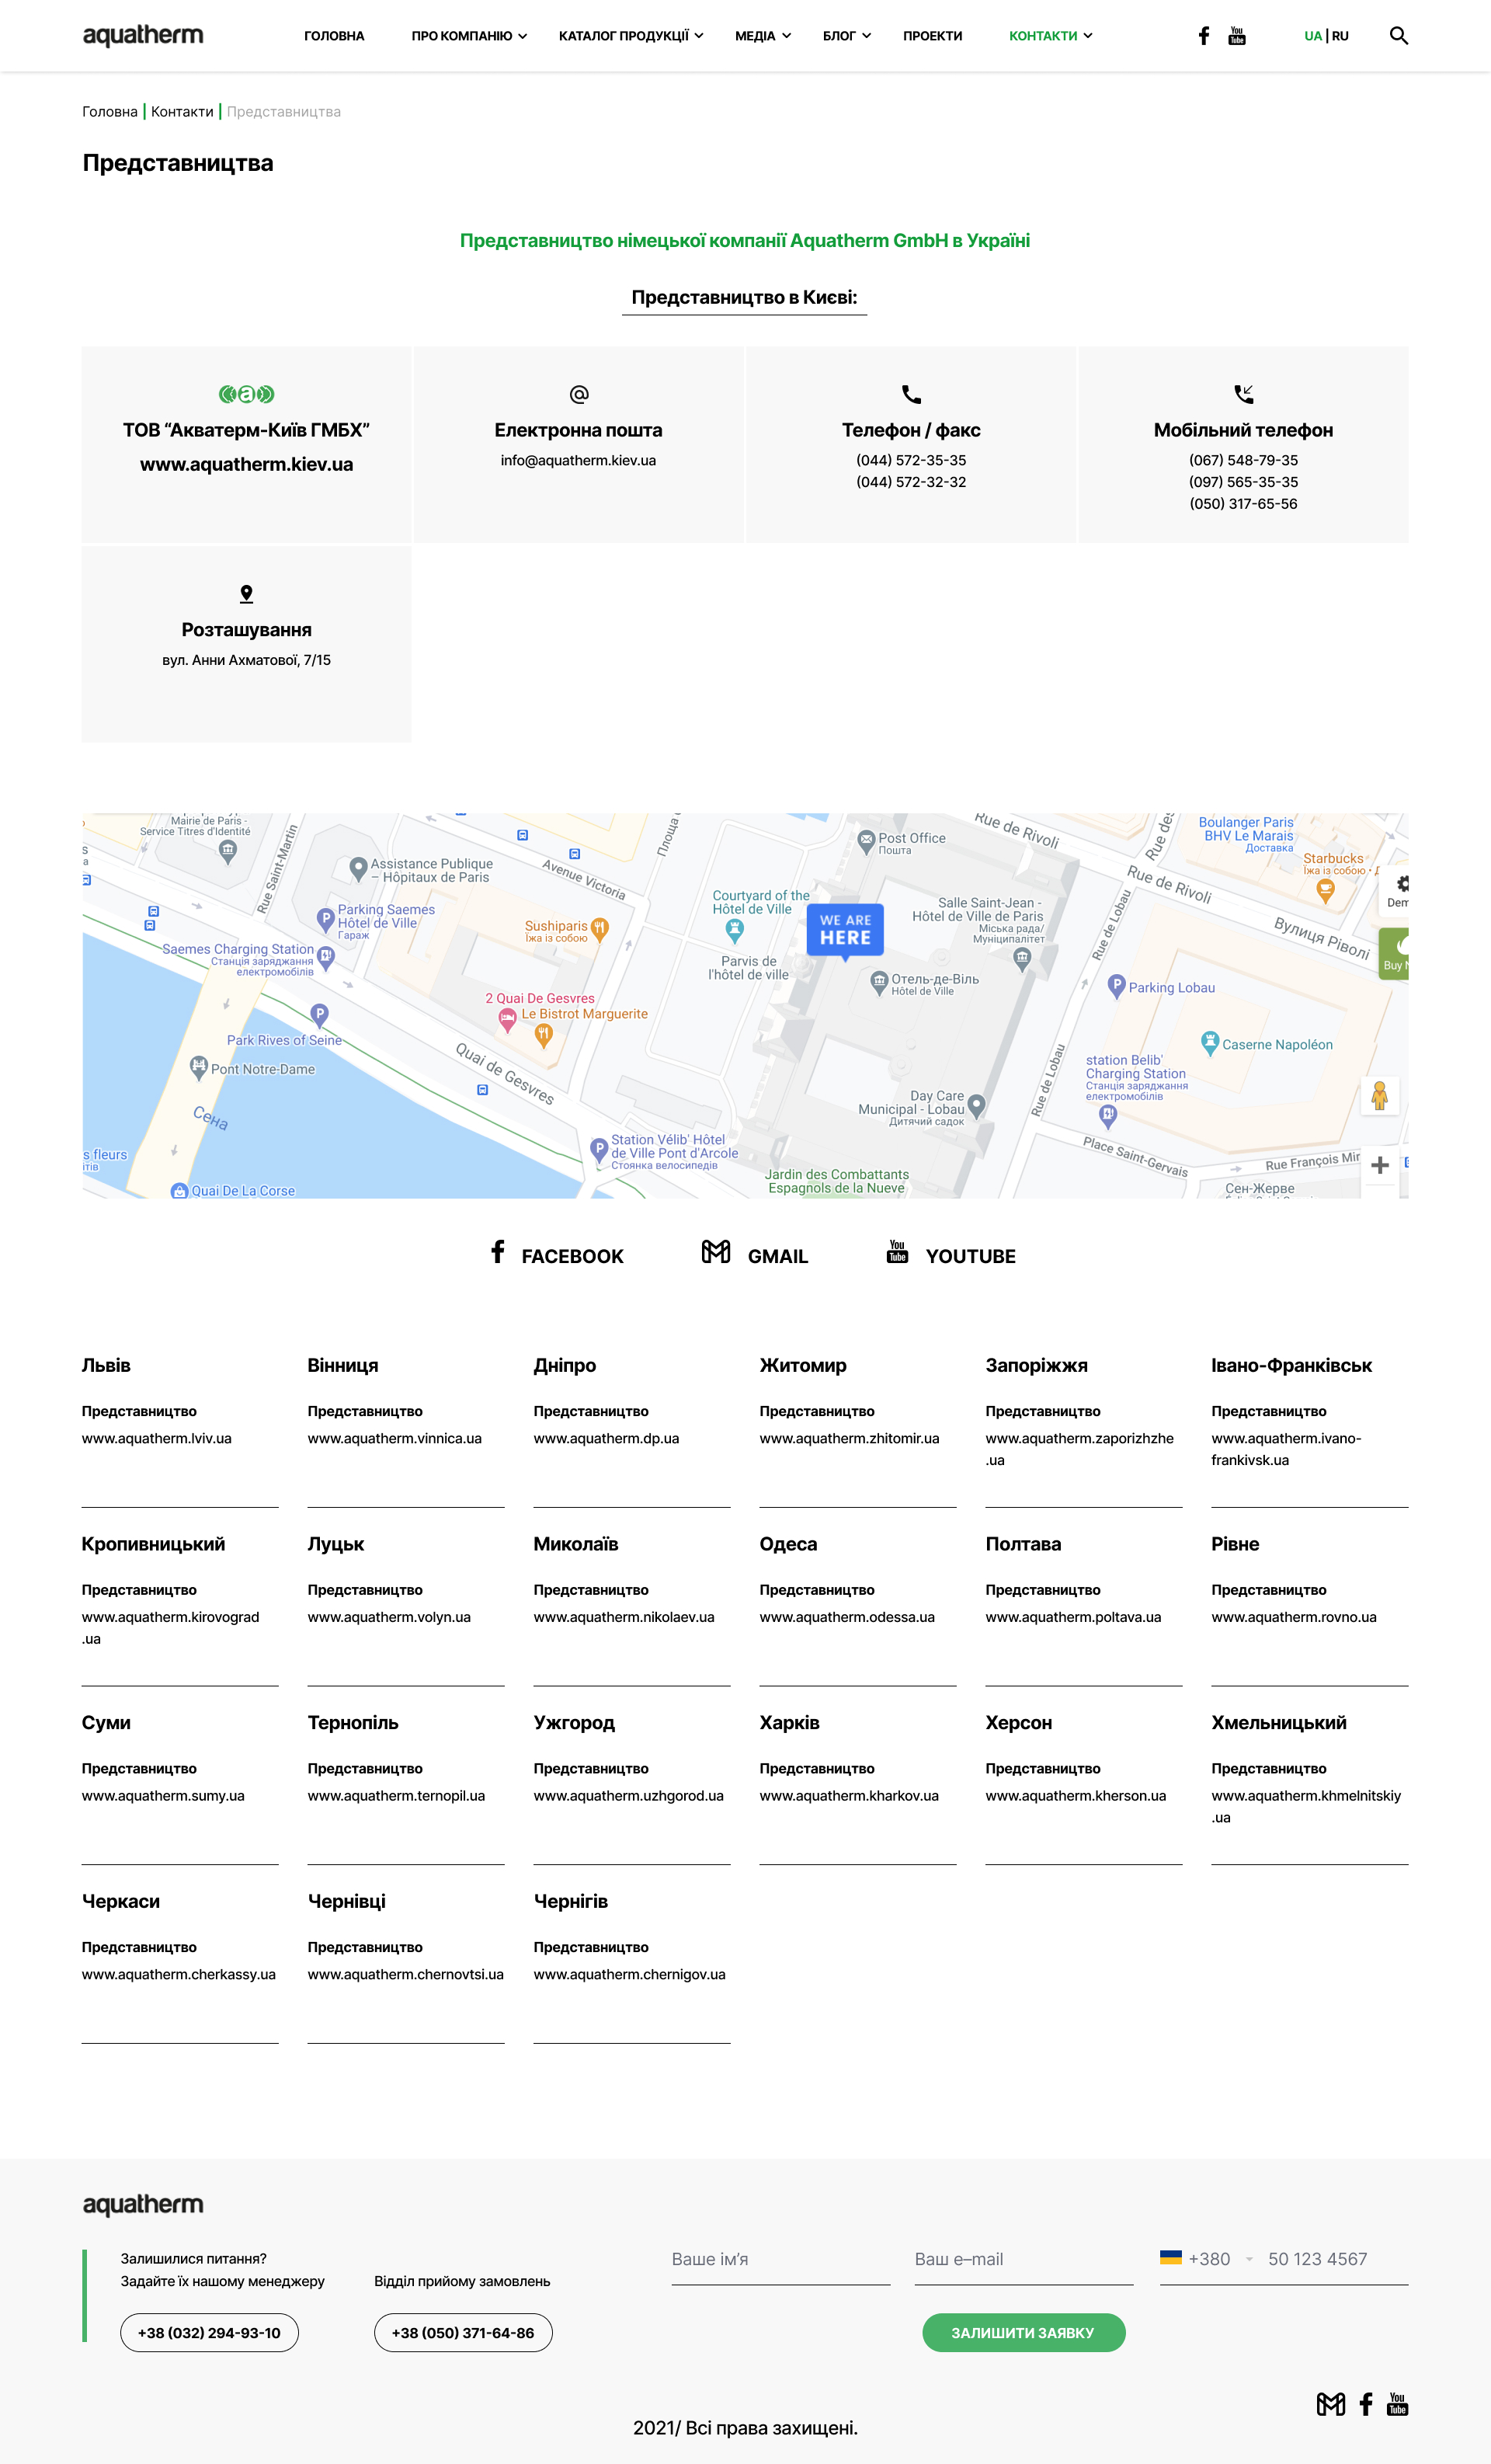
Task: Zoom in the map with plus button
Action: click(x=1380, y=1165)
